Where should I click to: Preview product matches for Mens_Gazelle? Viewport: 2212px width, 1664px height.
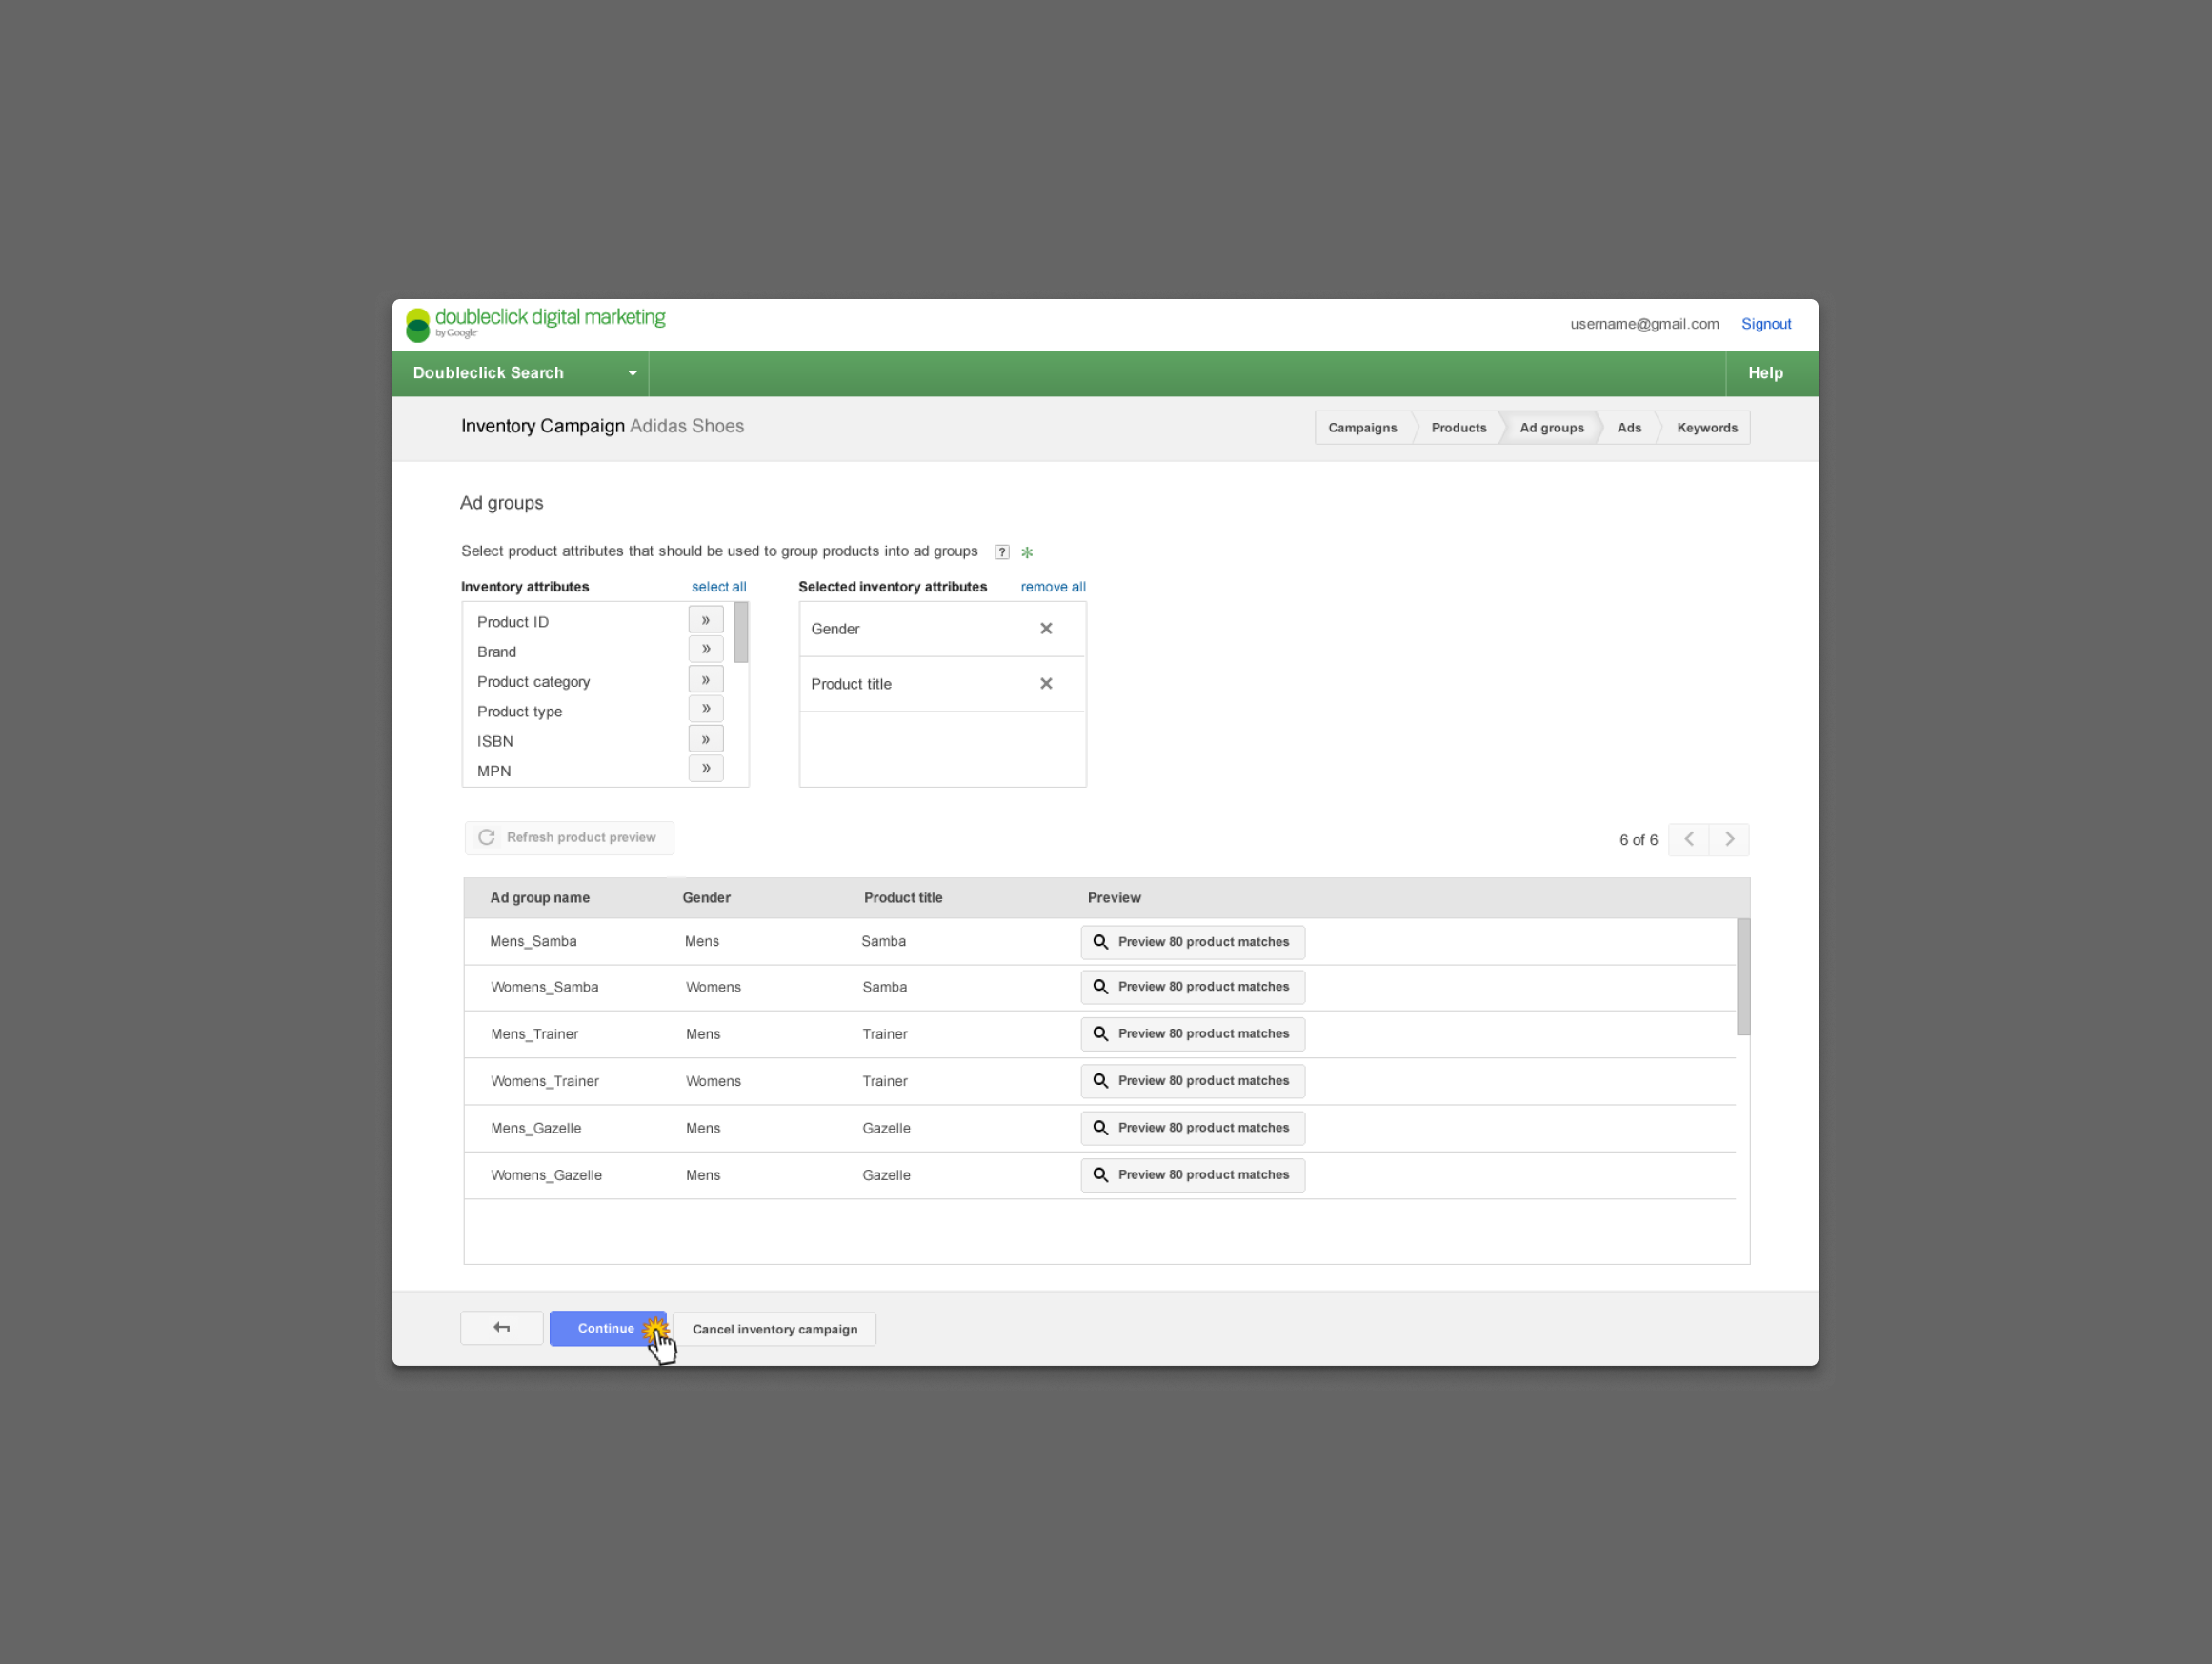pos(1192,1128)
